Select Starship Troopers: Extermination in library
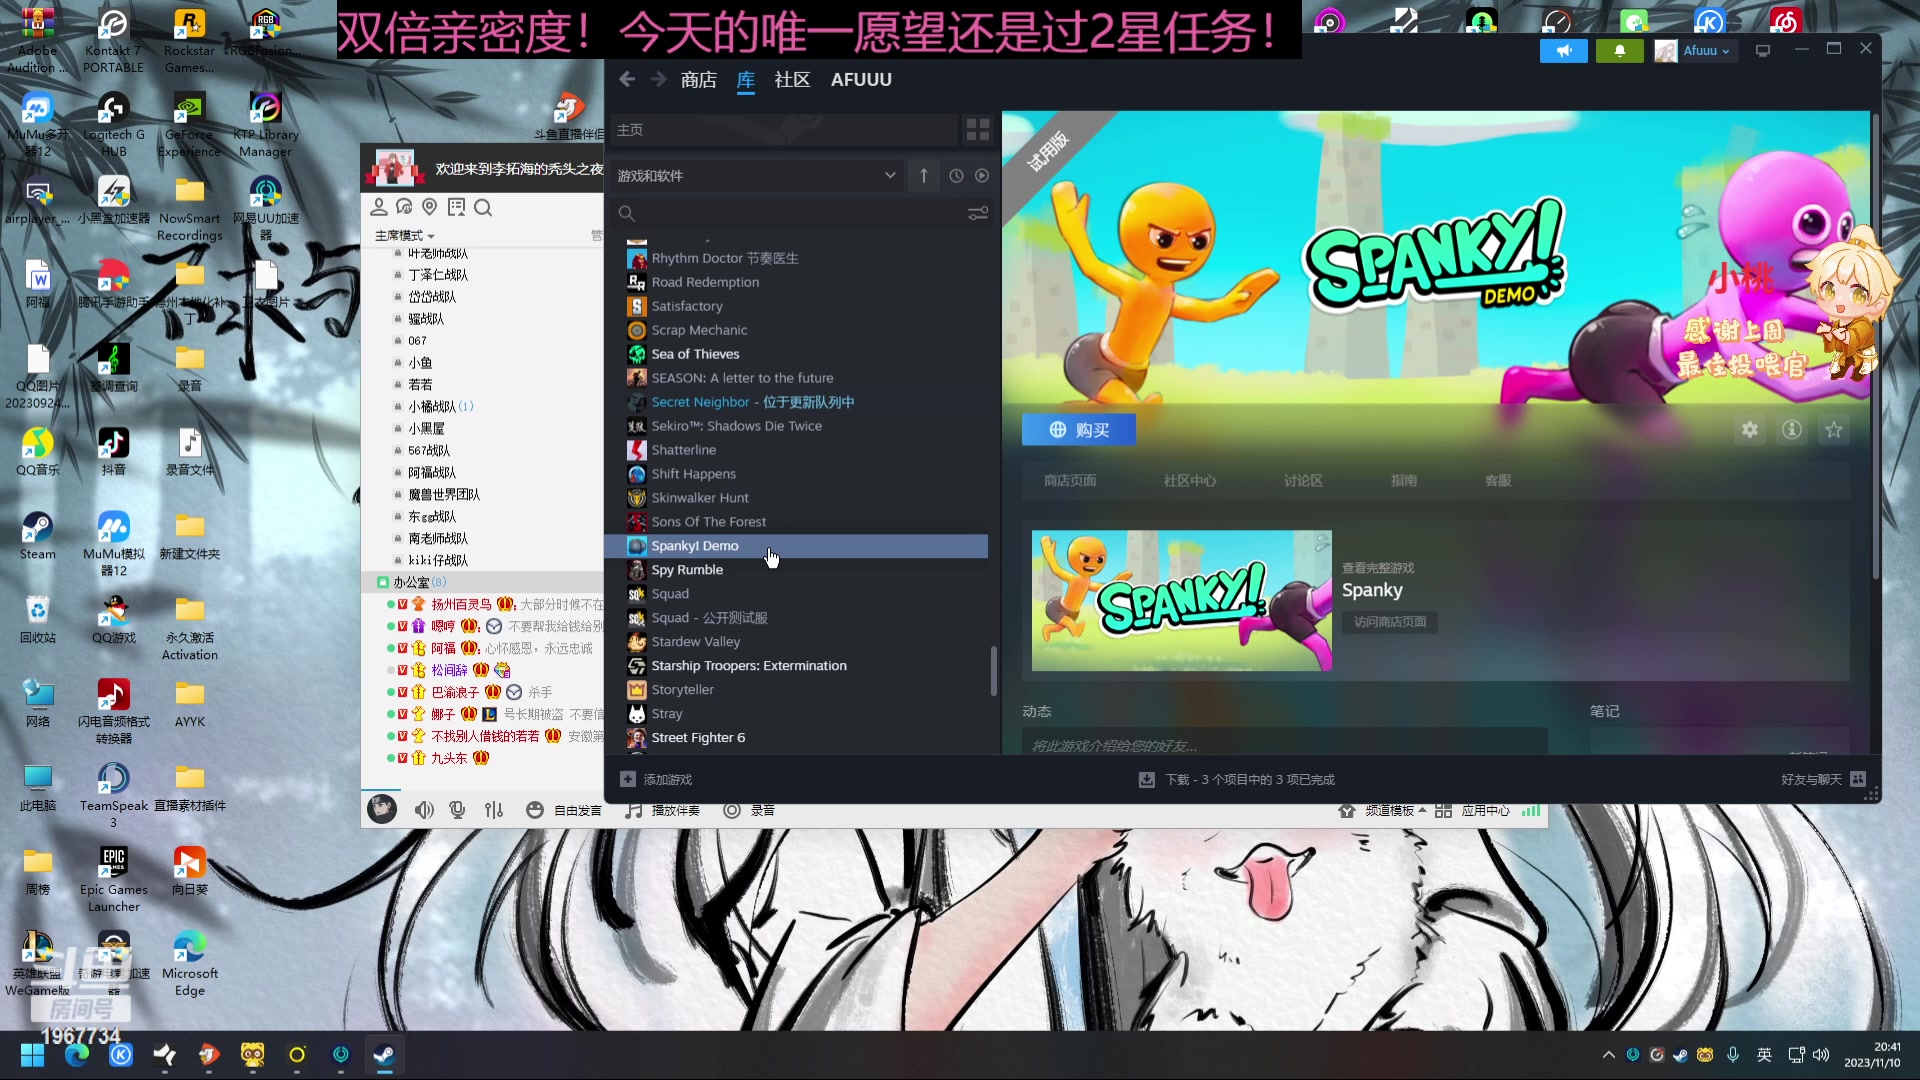 (748, 666)
